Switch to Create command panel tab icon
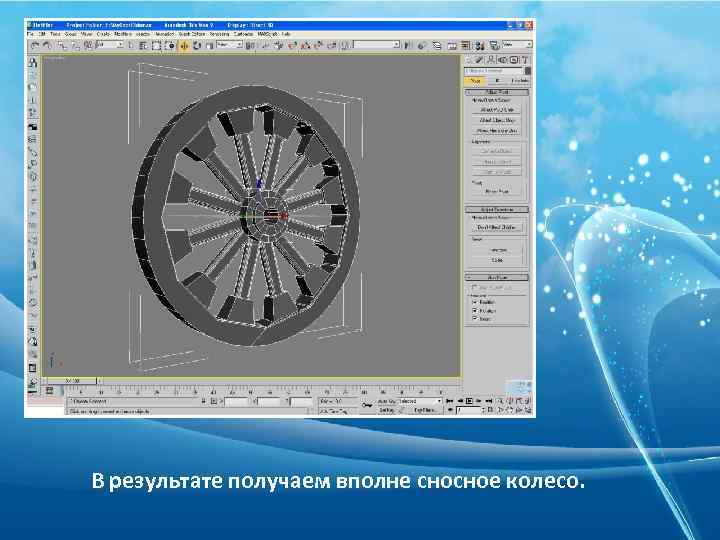The image size is (720, 540). tap(469, 60)
